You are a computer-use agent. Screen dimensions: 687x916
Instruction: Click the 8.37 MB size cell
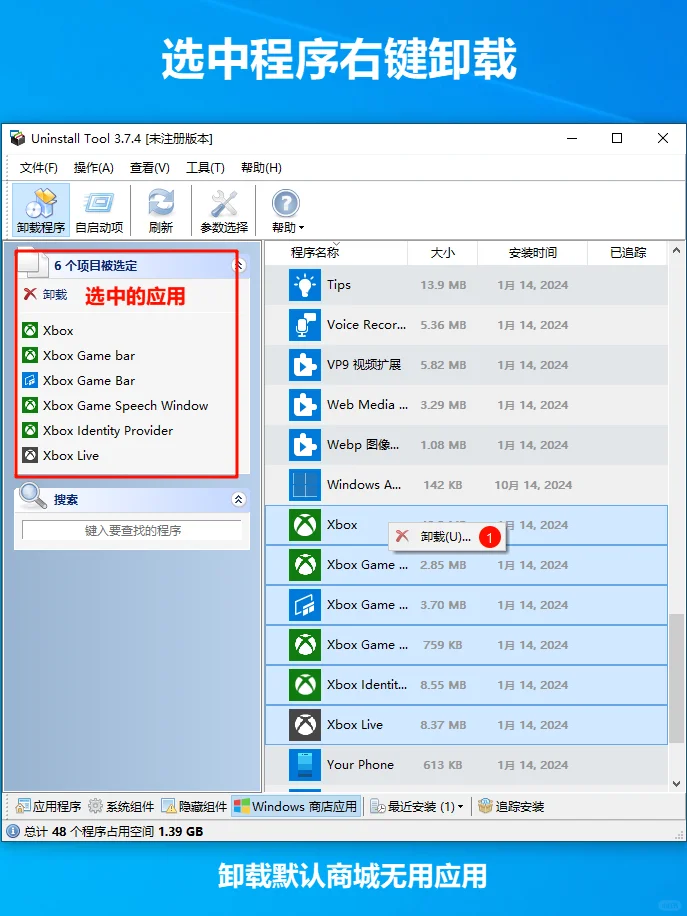click(x=443, y=725)
